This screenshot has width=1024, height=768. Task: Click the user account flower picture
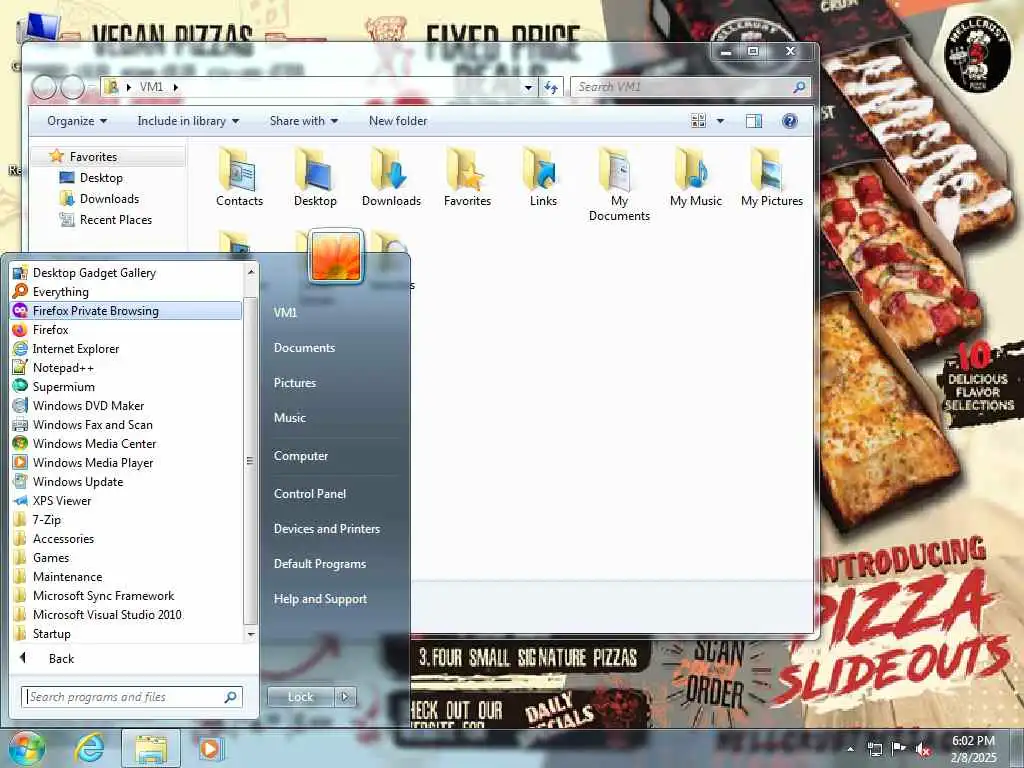pos(336,257)
